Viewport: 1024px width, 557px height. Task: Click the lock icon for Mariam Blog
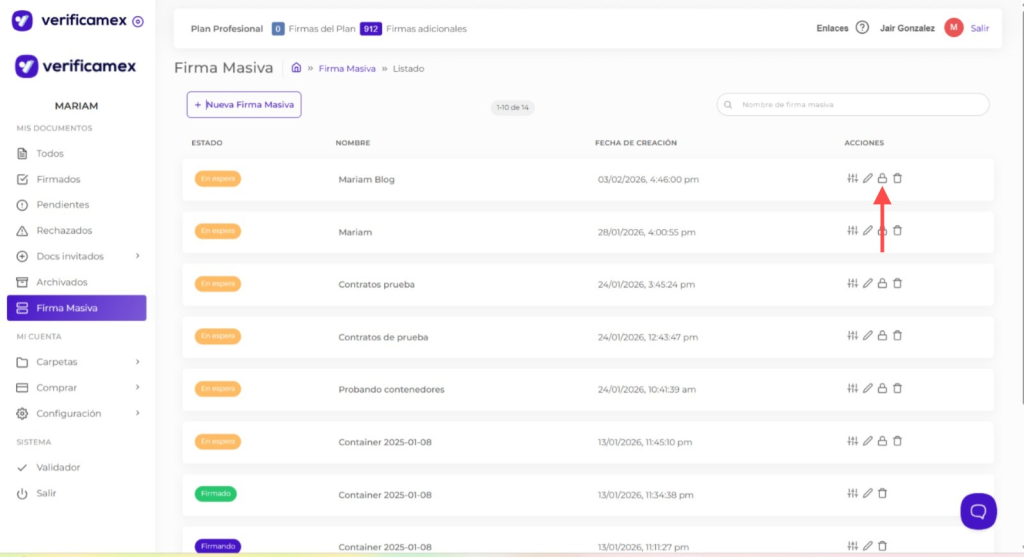click(x=882, y=179)
